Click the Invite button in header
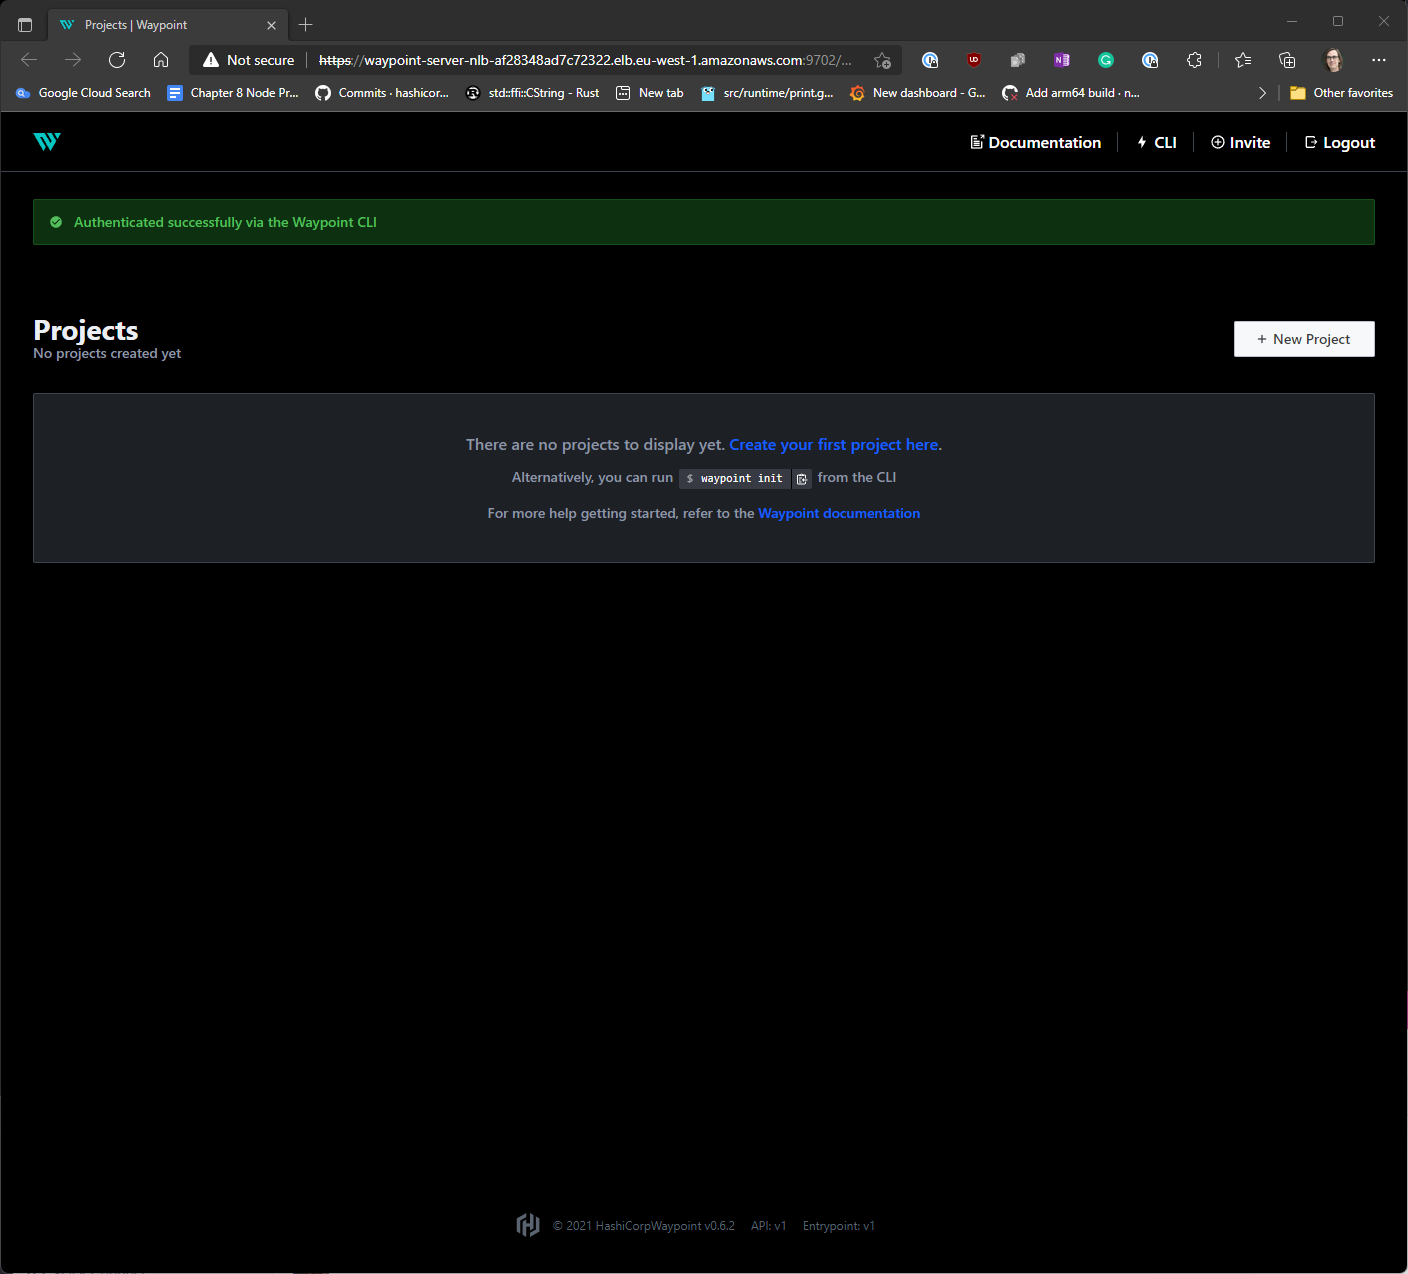This screenshot has height=1274, width=1408. pyautogui.click(x=1240, y=143)
